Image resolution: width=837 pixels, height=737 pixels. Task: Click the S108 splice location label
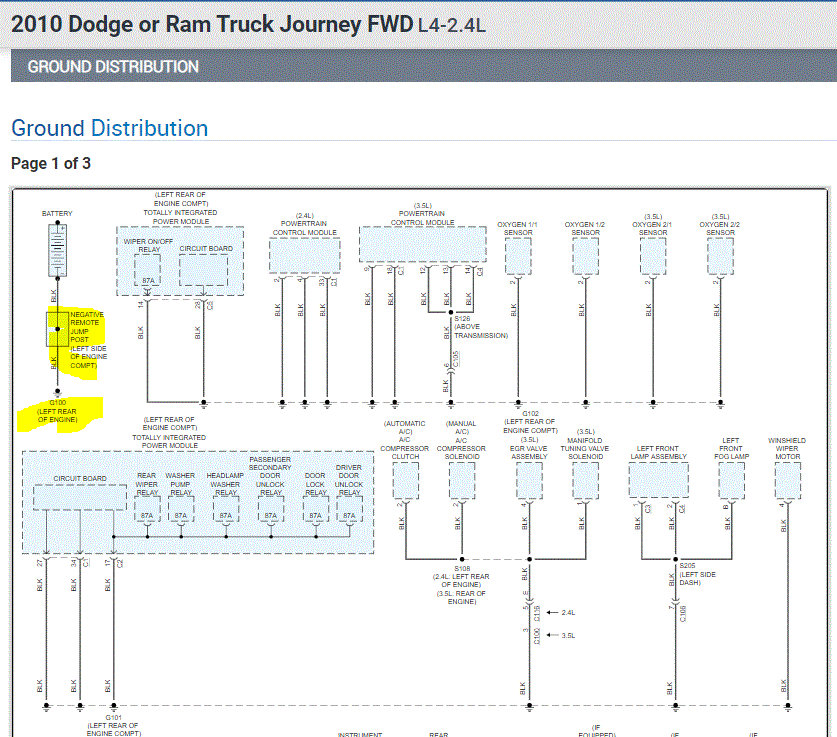point(461,585)
